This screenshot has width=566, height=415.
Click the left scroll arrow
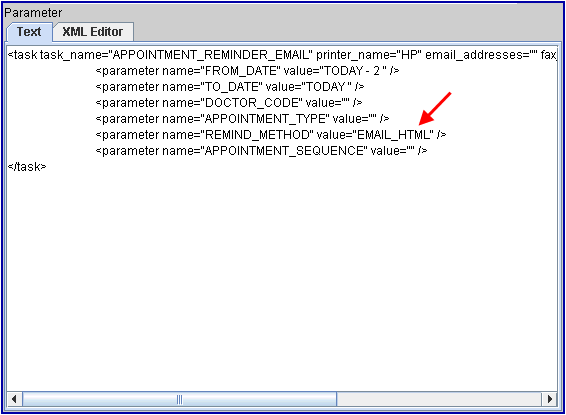(14, 399)
